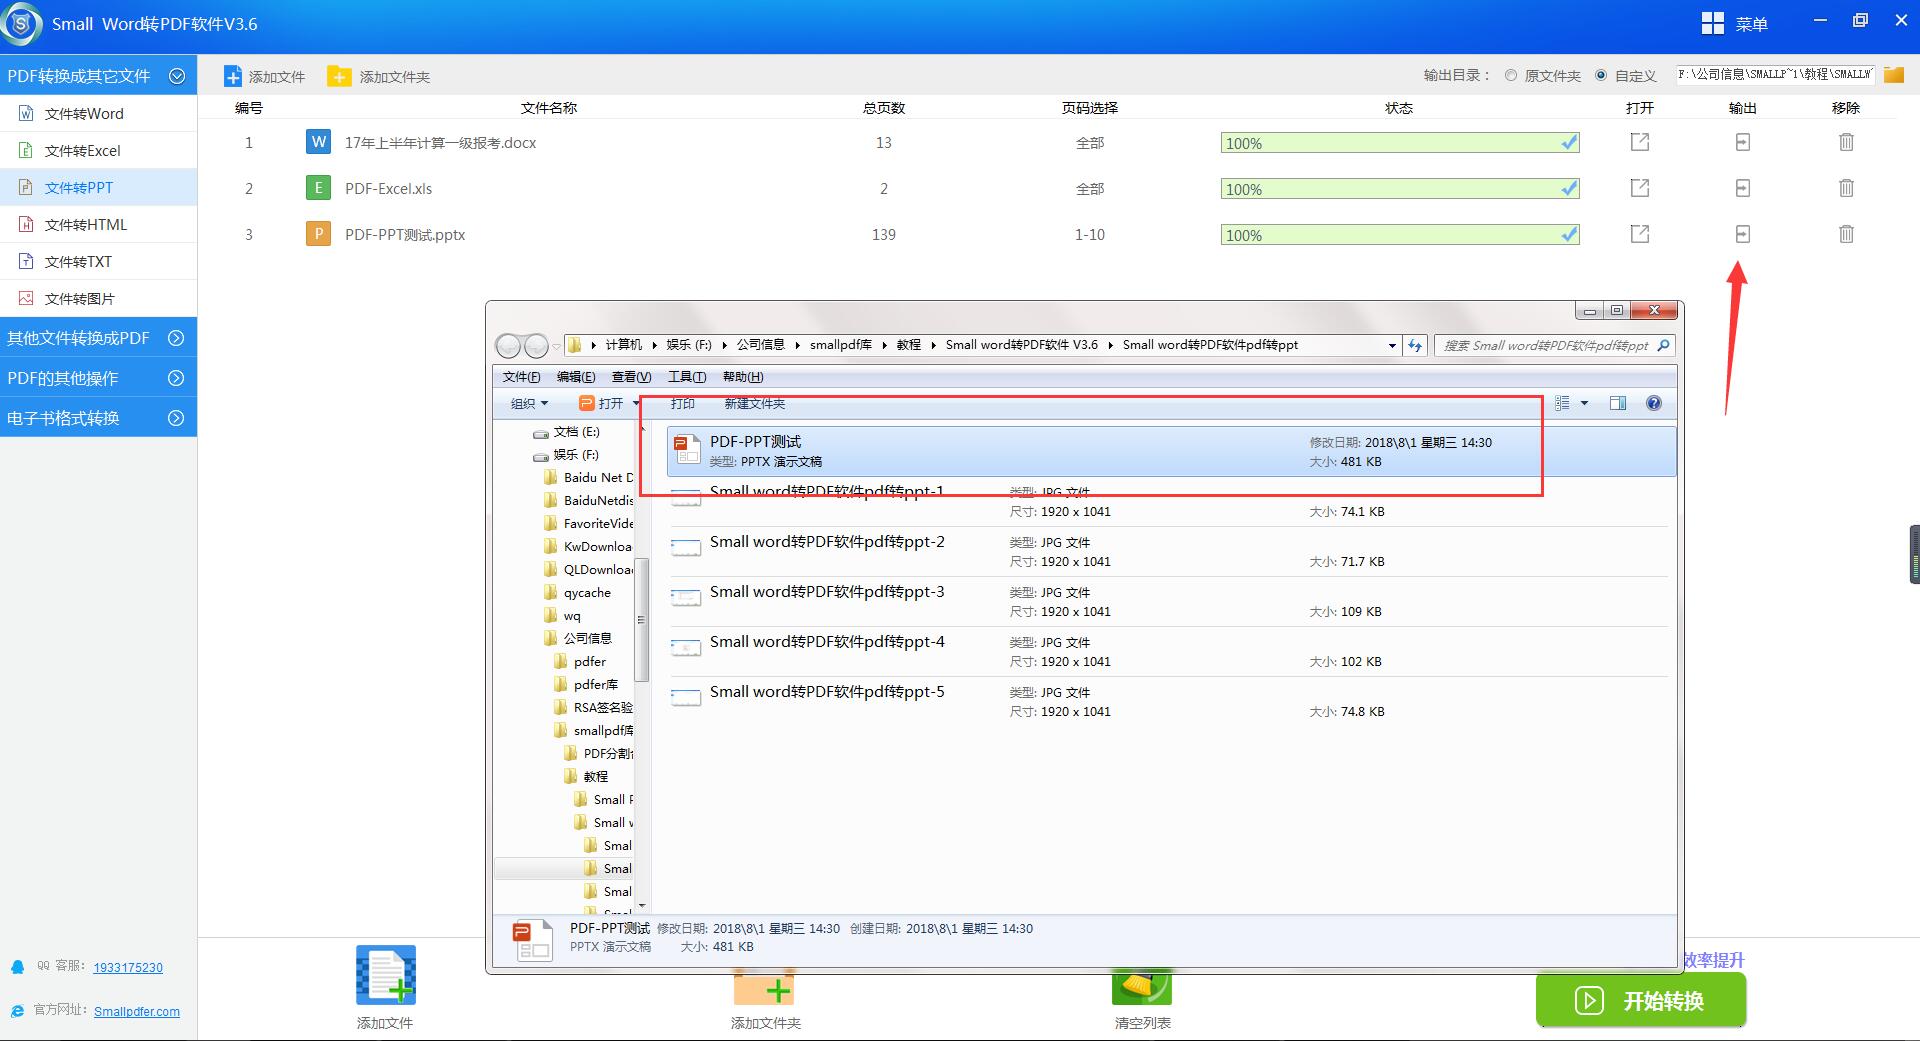This screenshot has width=1920, height=1041.
Task: Expand the 电子书格式转换 section
Action: 176,418
